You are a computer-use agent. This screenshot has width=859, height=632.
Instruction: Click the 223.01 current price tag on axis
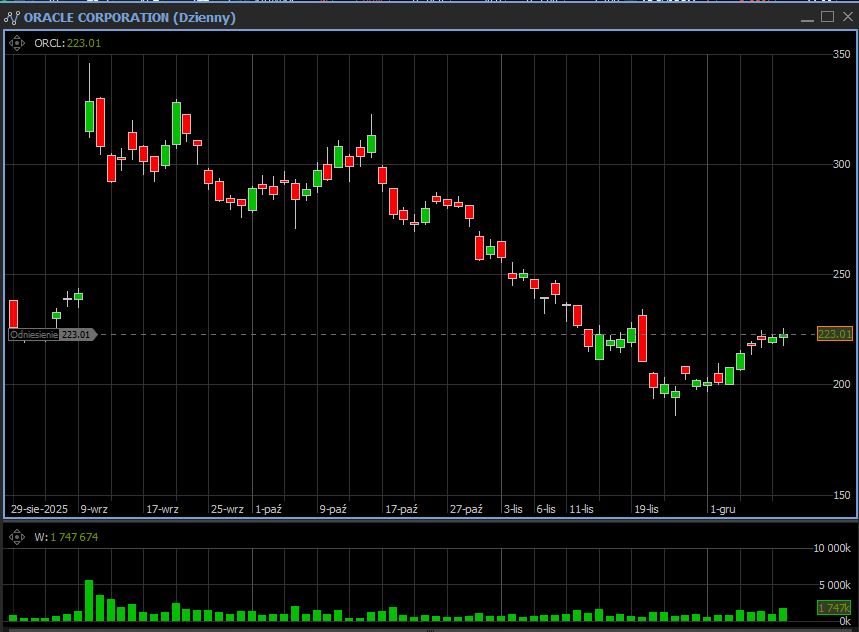834,334
